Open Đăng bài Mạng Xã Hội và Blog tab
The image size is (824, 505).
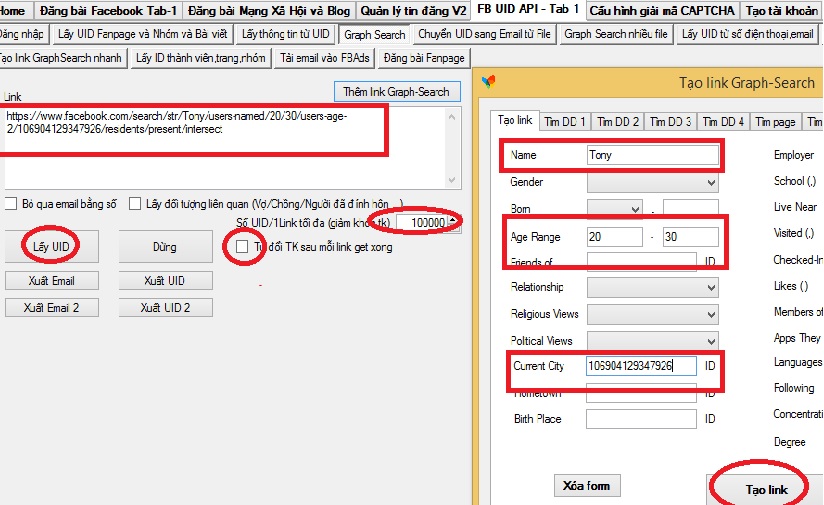269,11
